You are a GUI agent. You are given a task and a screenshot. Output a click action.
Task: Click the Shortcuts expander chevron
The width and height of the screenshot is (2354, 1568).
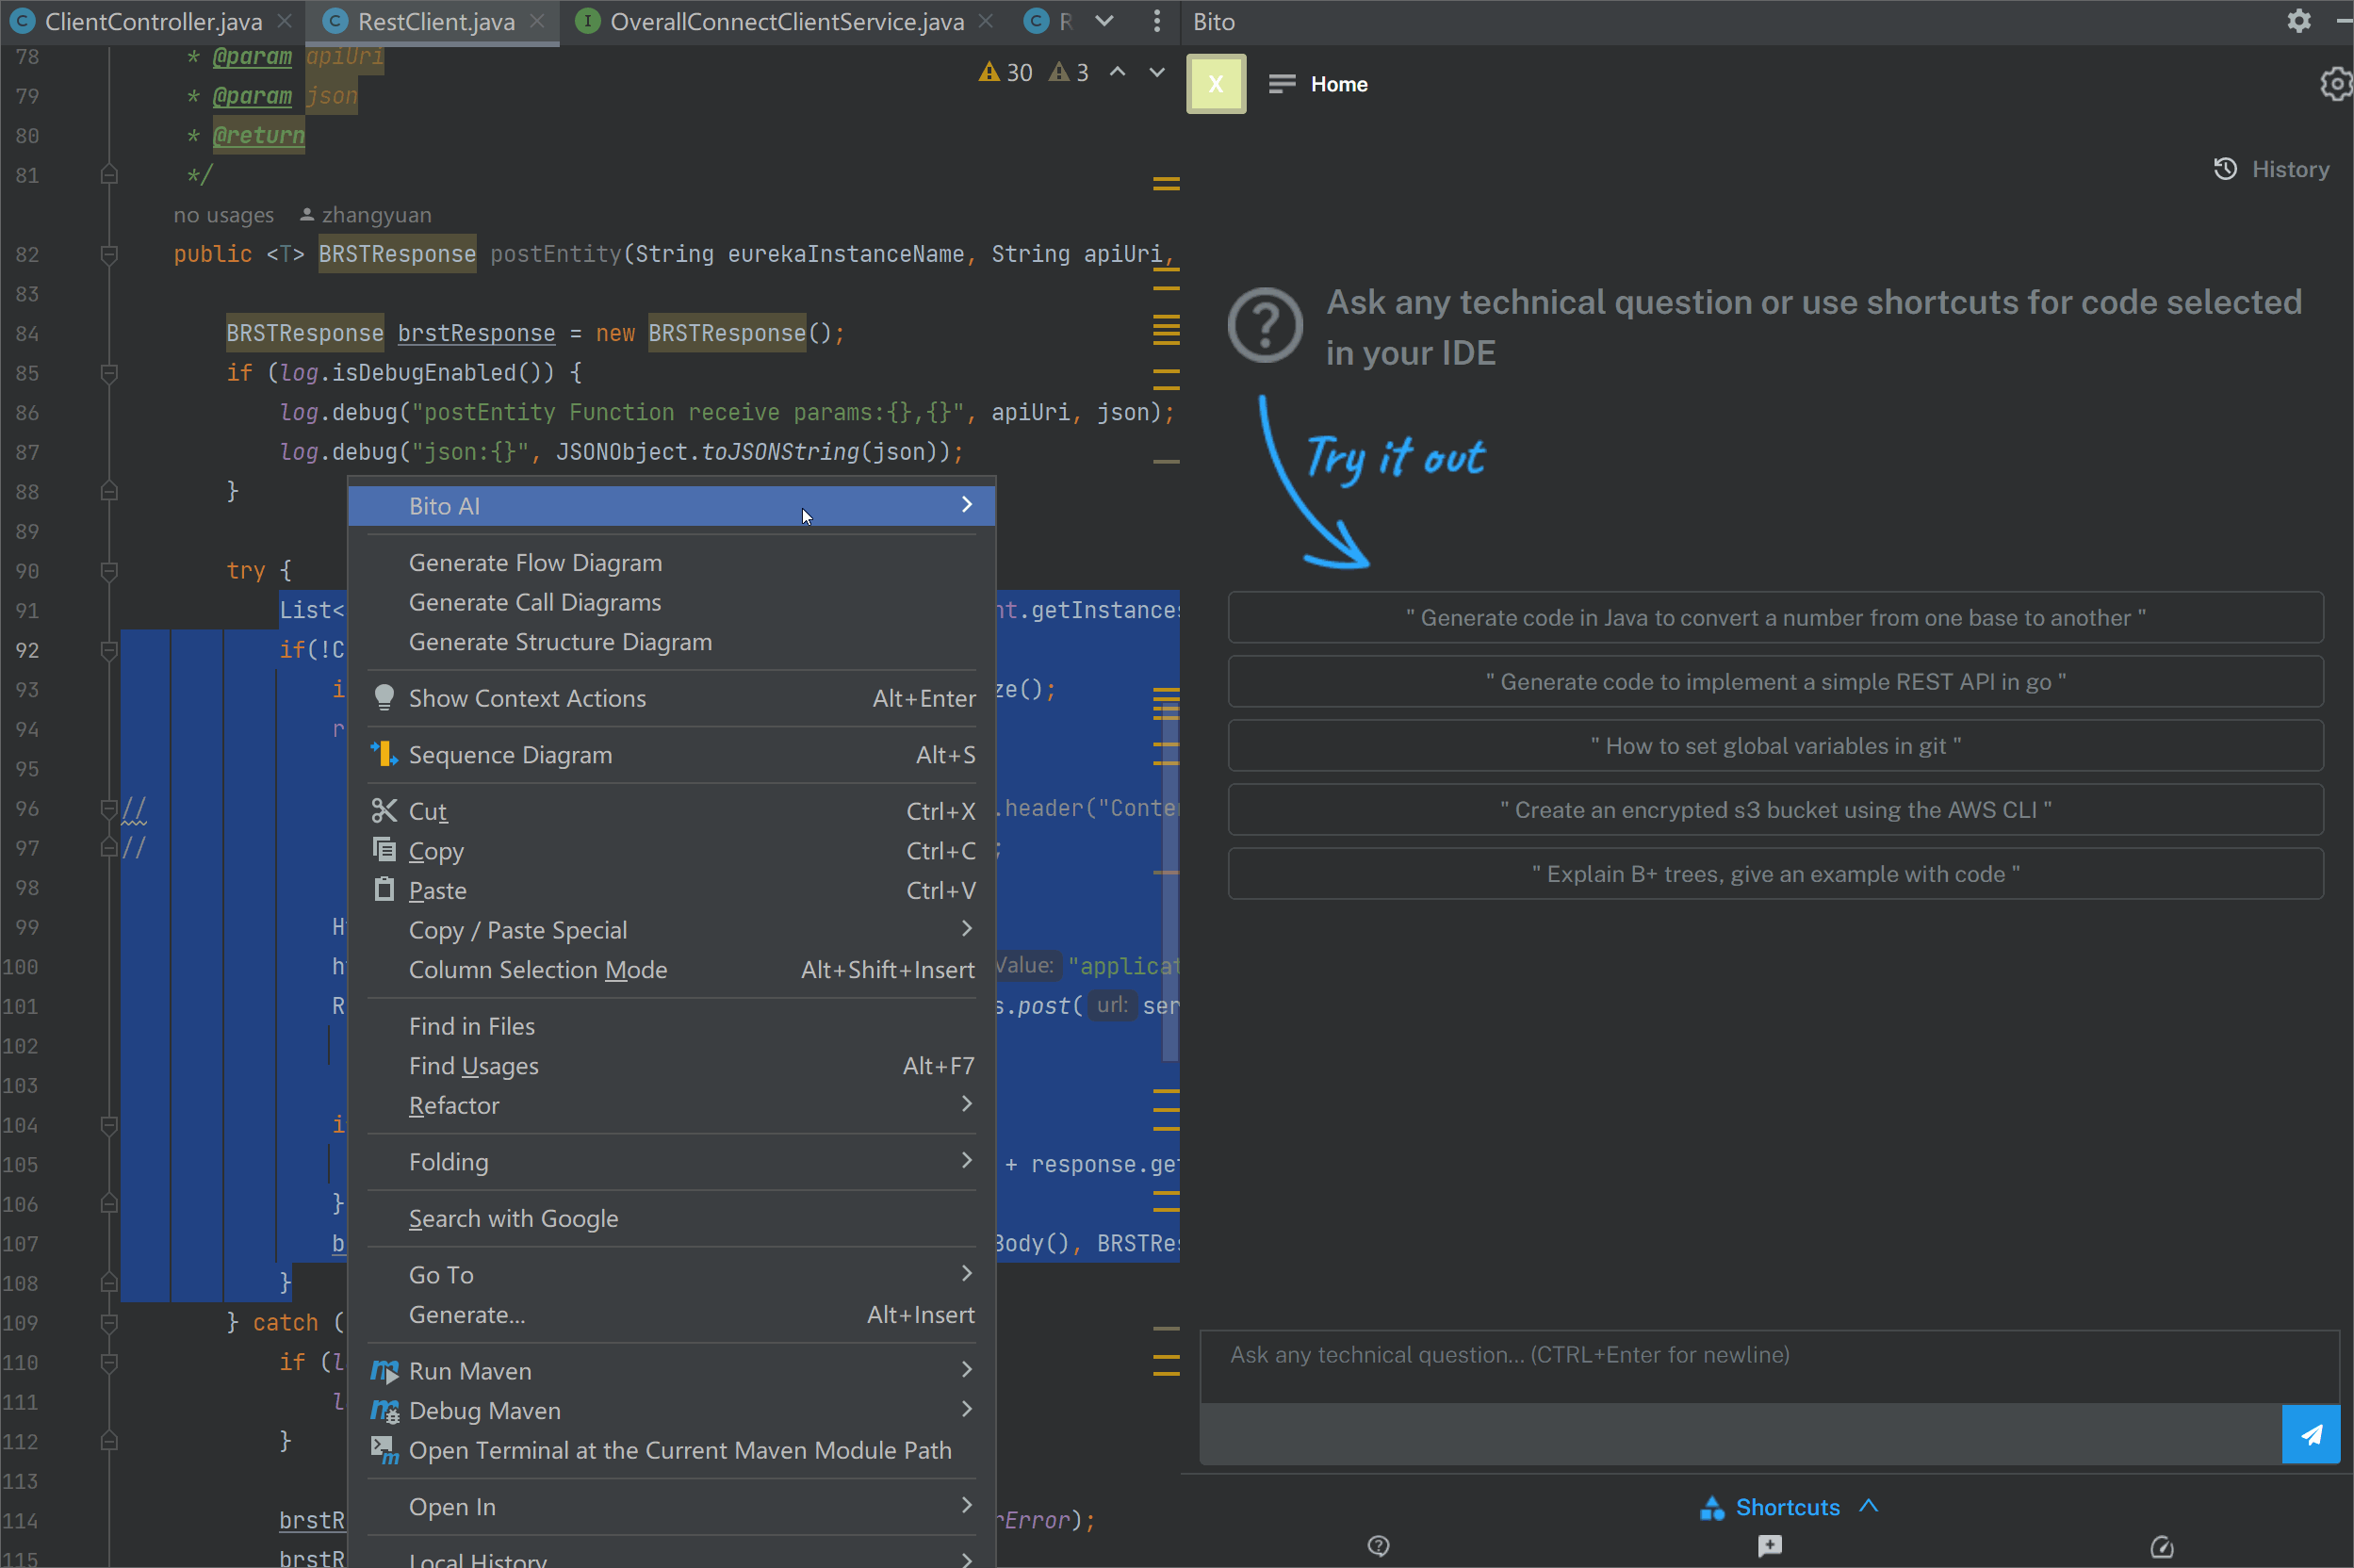[1871, 1505]
